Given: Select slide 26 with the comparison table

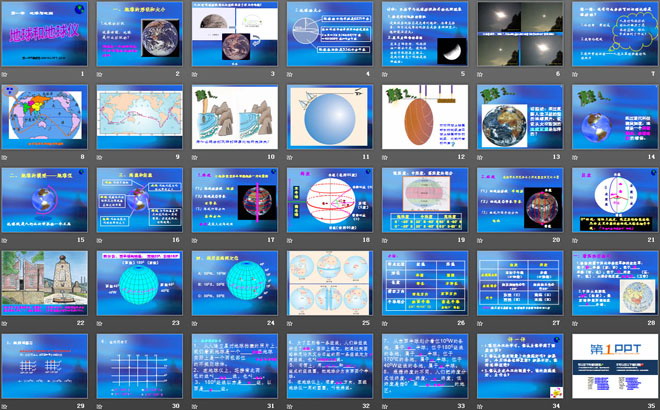Looking at the screenshot, I should click(x=425, y=283).
